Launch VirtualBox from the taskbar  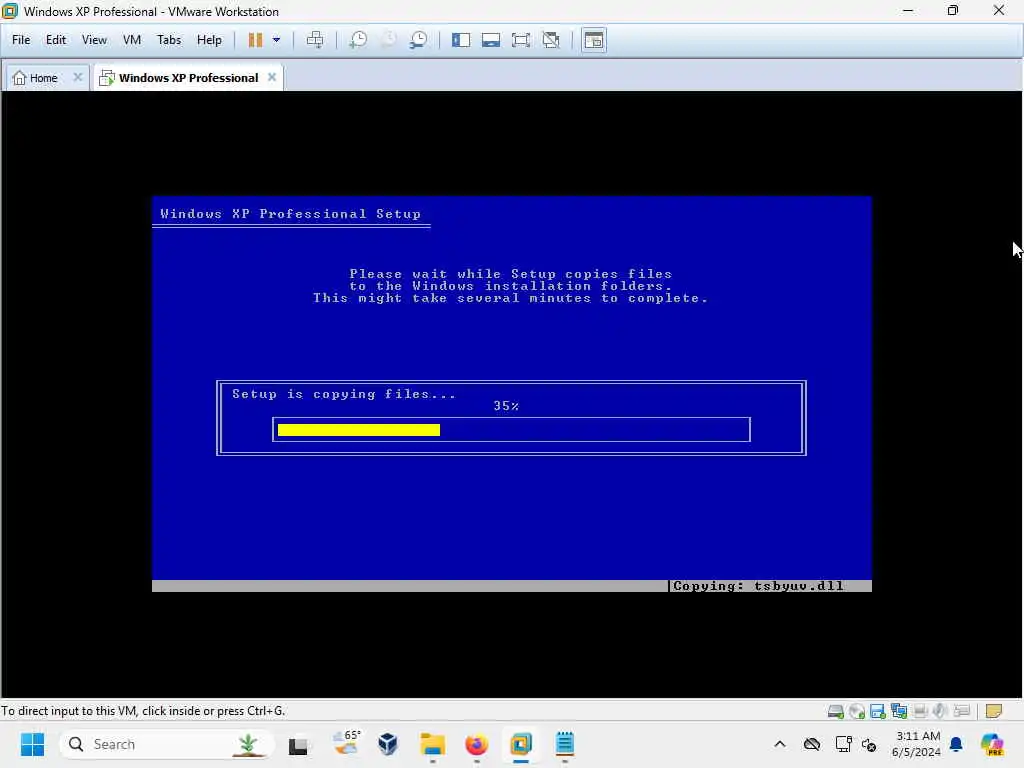[388, 744]
